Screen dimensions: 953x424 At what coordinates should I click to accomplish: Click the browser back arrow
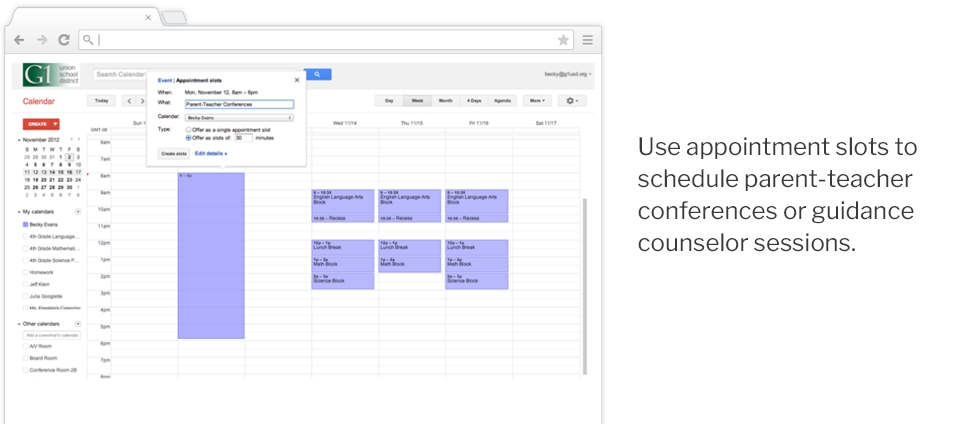pyautogui.click(x=19, y=40)
